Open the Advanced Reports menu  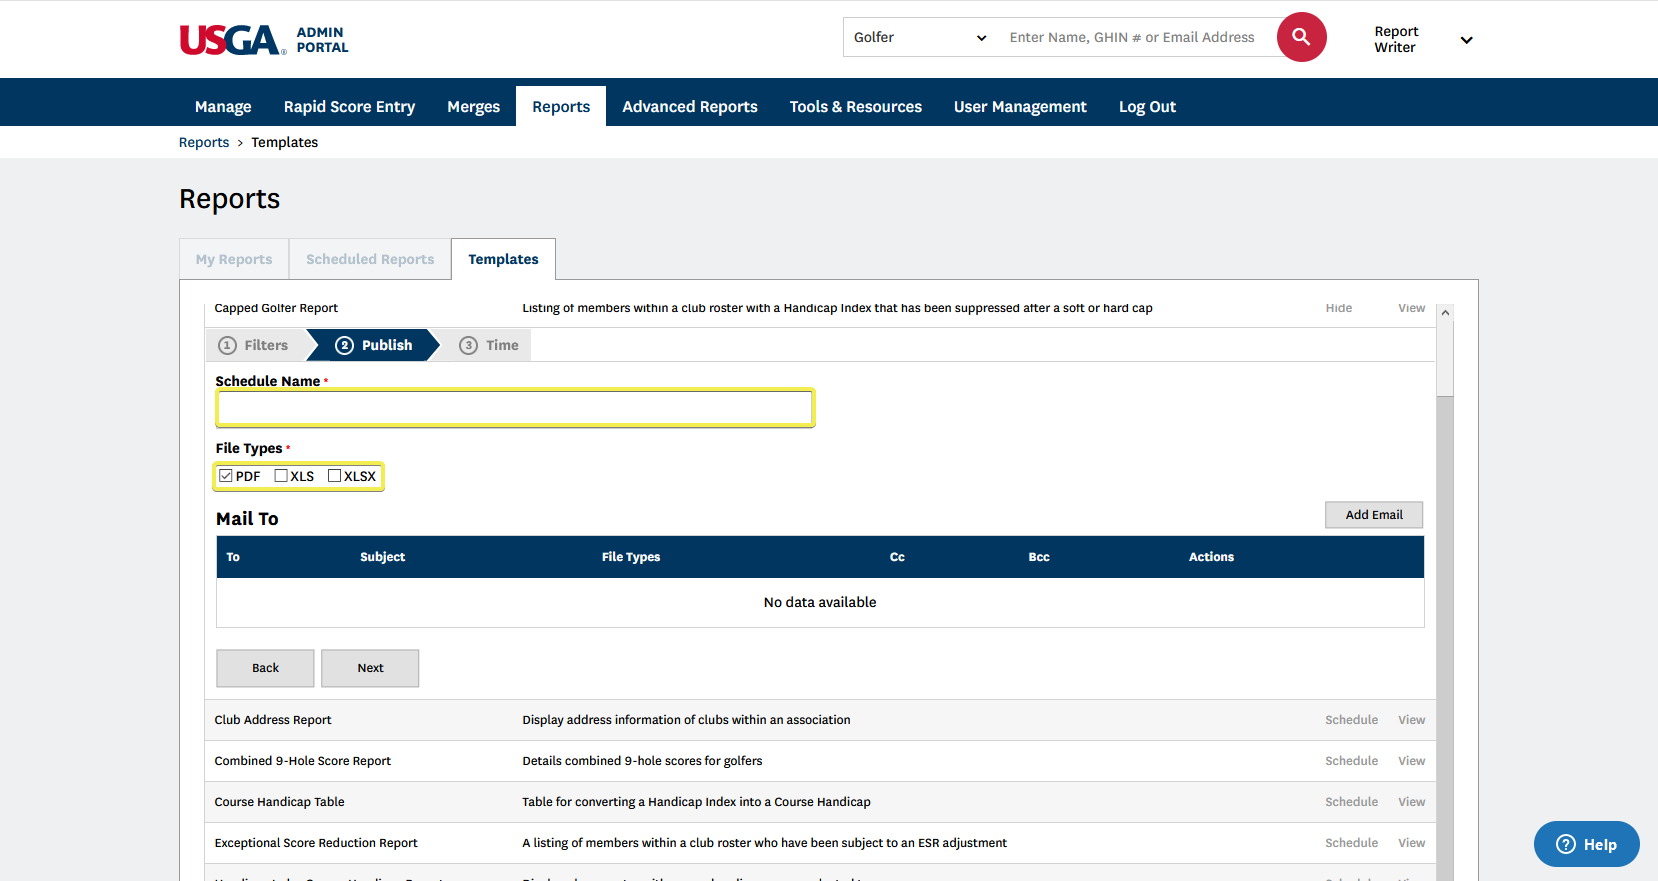(689, 107)
